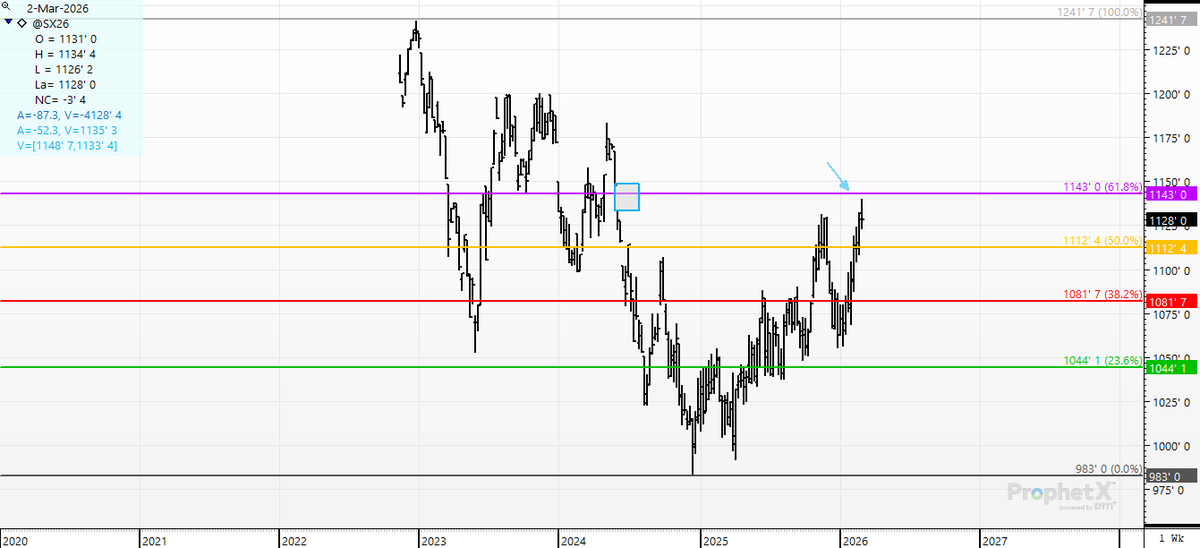
Task: Click the 2022 time axis label
Action: (x=295, y=541)
